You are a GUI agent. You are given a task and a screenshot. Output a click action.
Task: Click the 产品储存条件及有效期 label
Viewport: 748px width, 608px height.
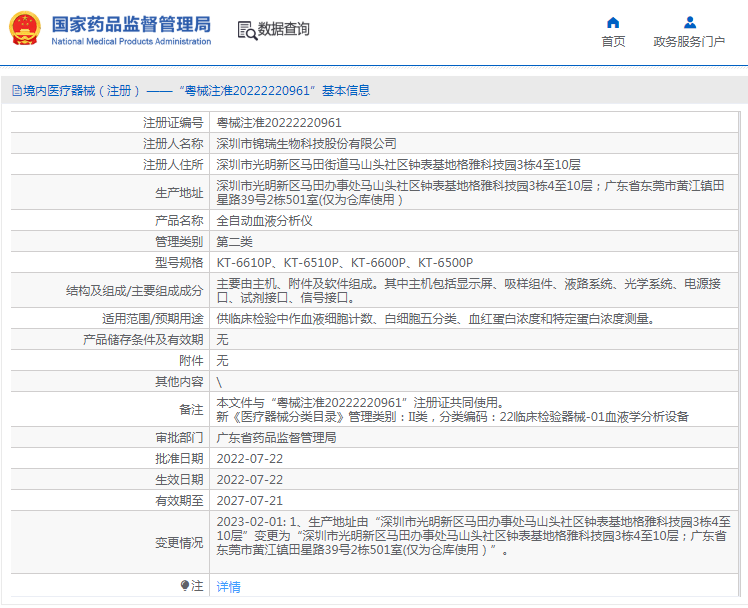coord(143,340)
